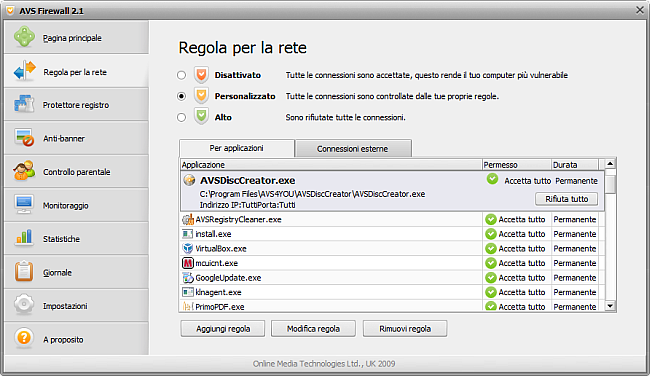Select the mcuicnt.exe row name
Viewport: 650px width, 376px height.
(x=216, y=263)
